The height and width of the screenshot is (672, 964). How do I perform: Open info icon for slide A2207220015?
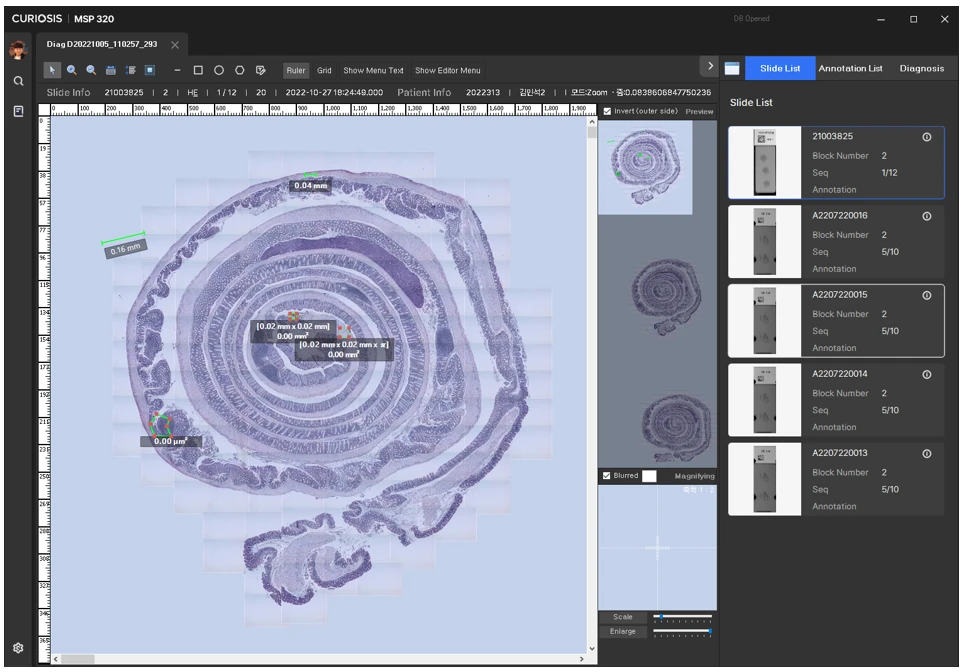tap(926, 295)
